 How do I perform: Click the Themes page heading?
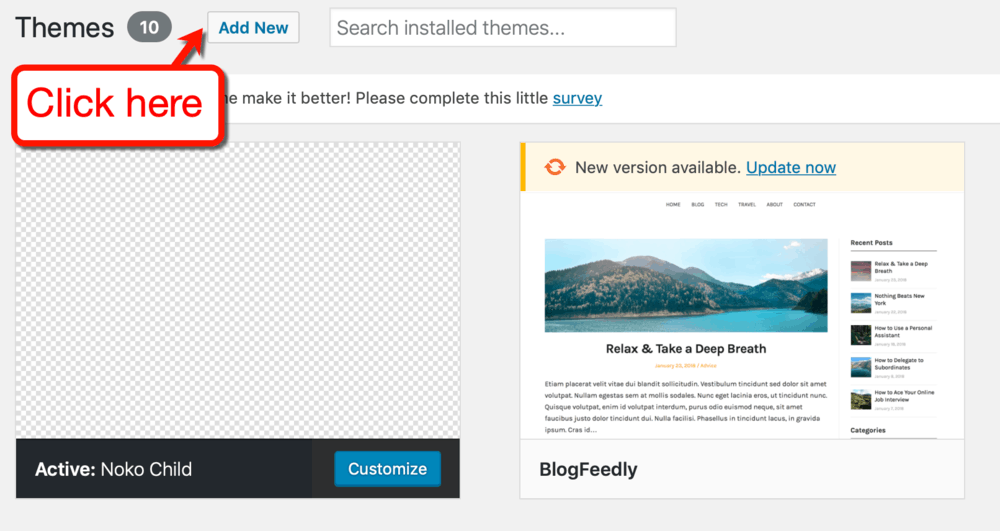(x=64, y=28)
